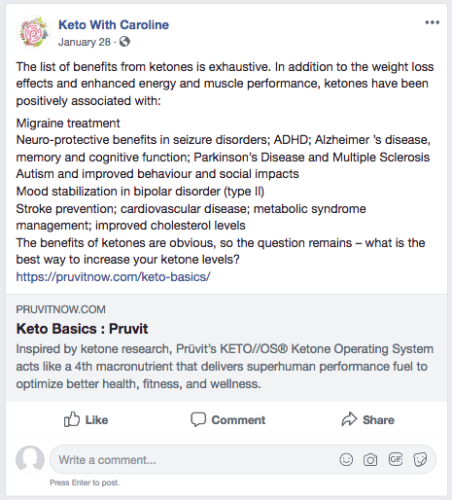Open the Keto With Caroline page name link

(x=114, y=25)
